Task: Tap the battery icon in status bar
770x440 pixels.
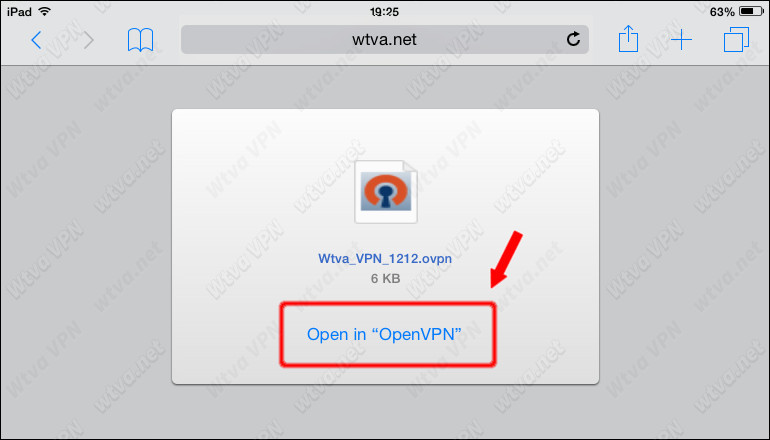Action: (751, 11)
